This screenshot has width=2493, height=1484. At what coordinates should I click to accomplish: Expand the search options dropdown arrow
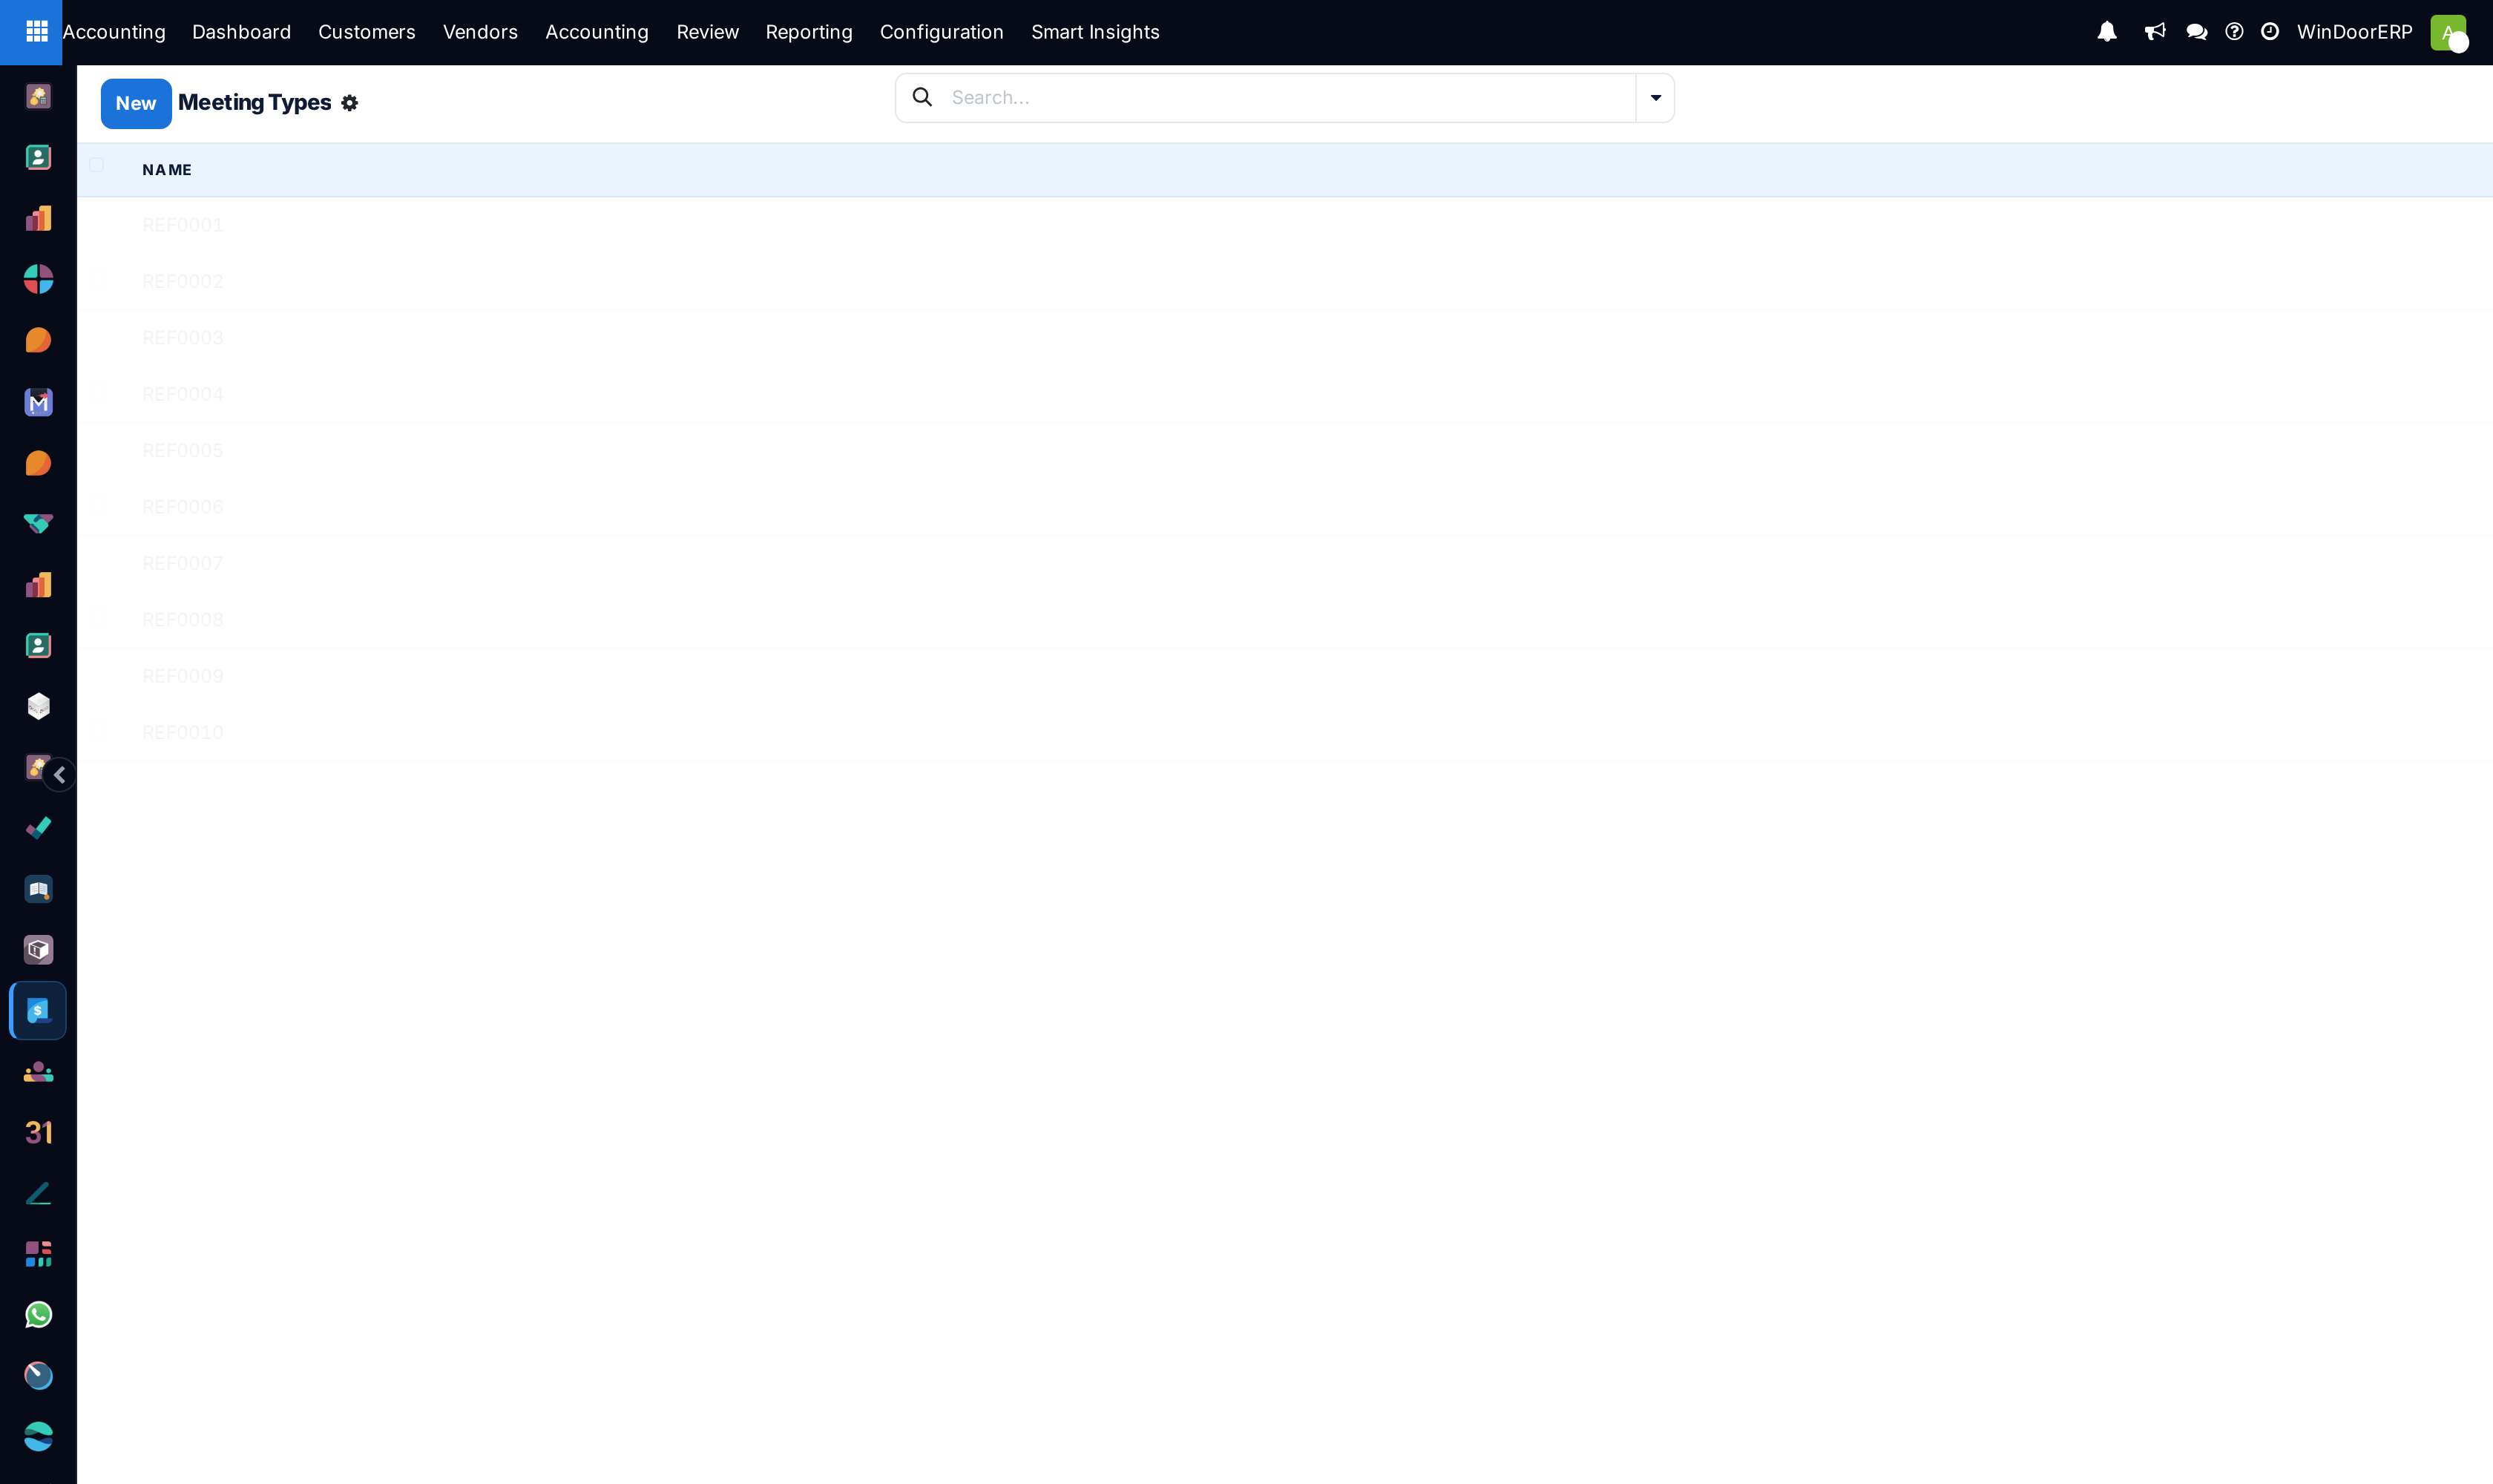pos(1655,98)
